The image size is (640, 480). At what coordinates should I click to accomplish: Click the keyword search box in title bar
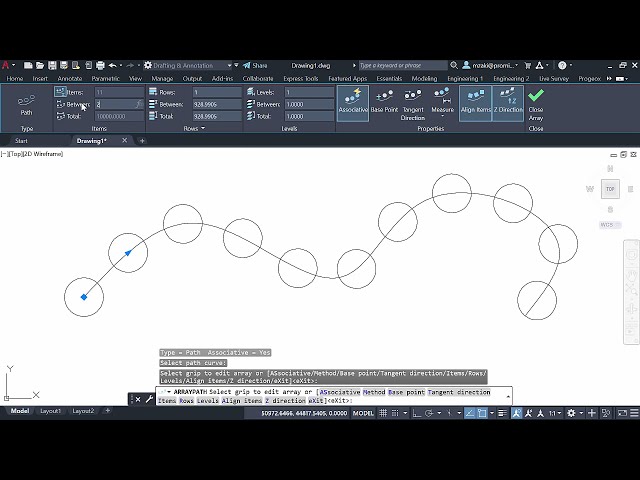coord(403,65)
